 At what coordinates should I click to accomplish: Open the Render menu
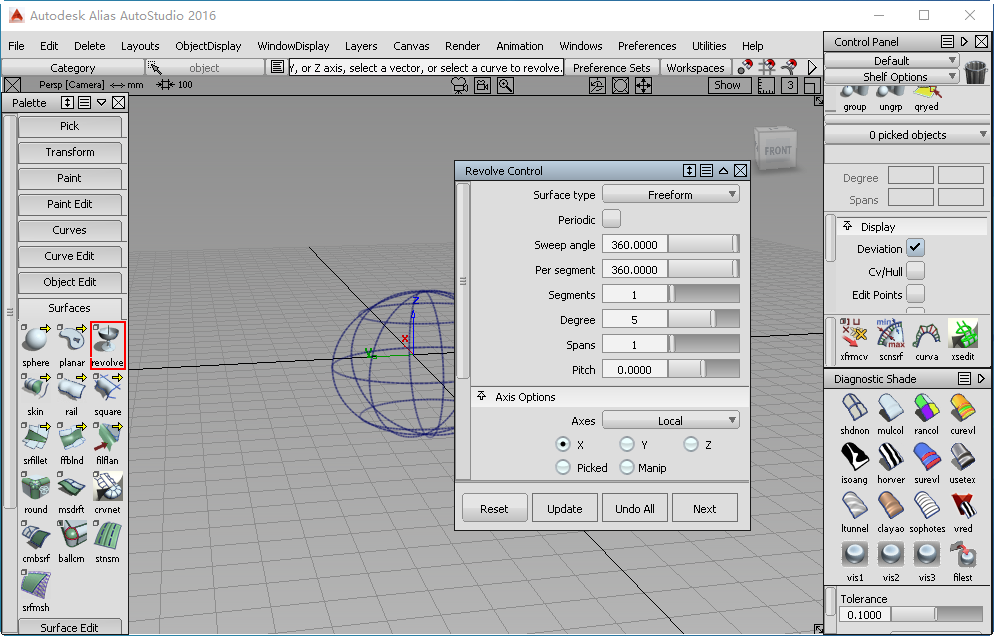[462, 46]
